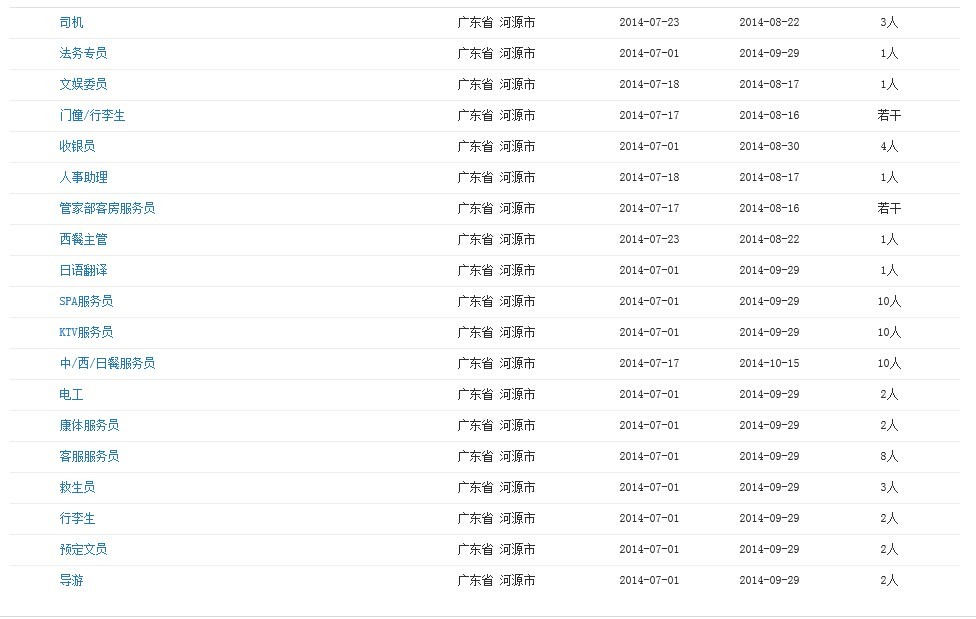Open the 电工 job link
976x619 pixels.
tap(71, 395)
